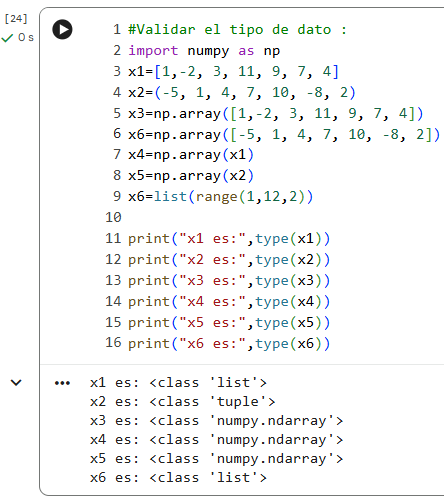Click output line "x4 es: <class 'numpy.ndarray'>"
The image size is (444, 501).
(216, 440)
